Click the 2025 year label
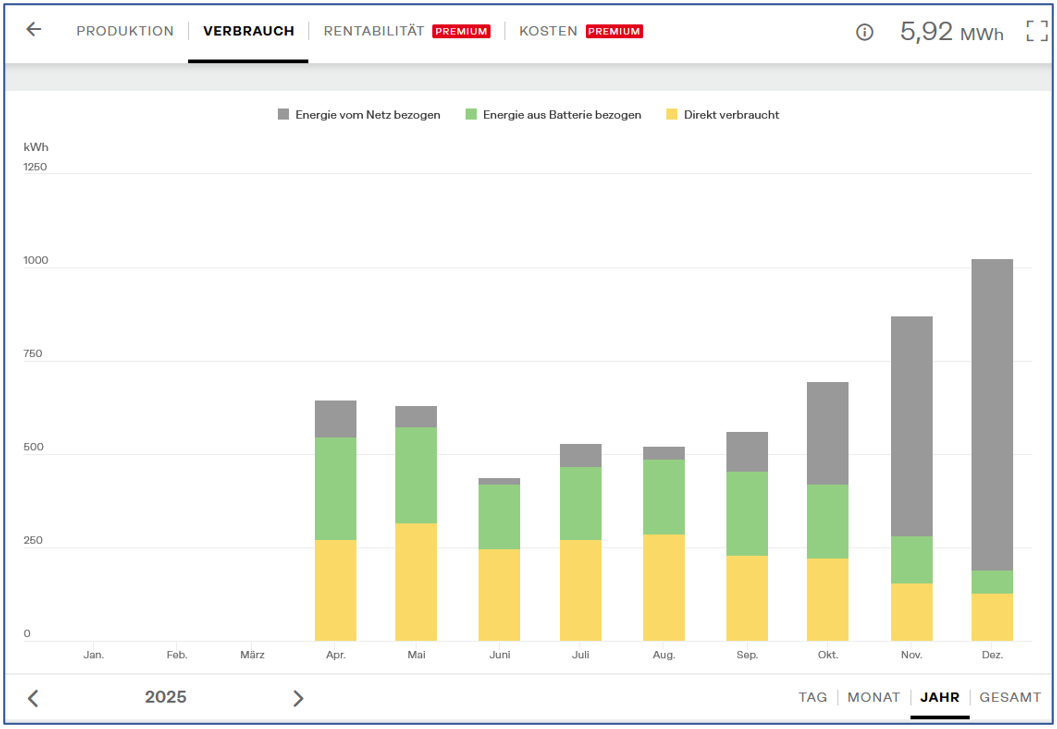The width and height of the screenshot is (1057, 729). tap(165, 697)
